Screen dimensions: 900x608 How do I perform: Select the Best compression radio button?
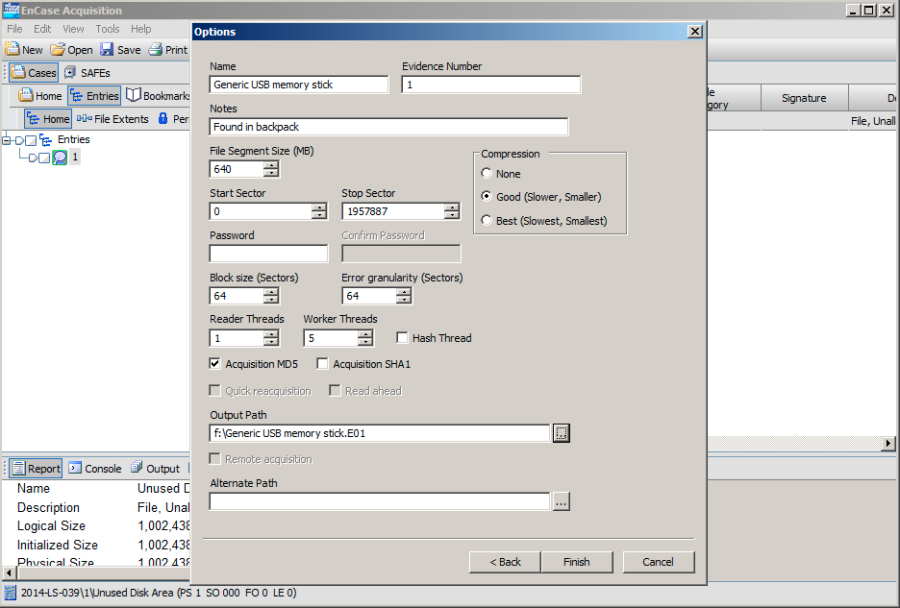pyautogui.click(x=487, y=220)
